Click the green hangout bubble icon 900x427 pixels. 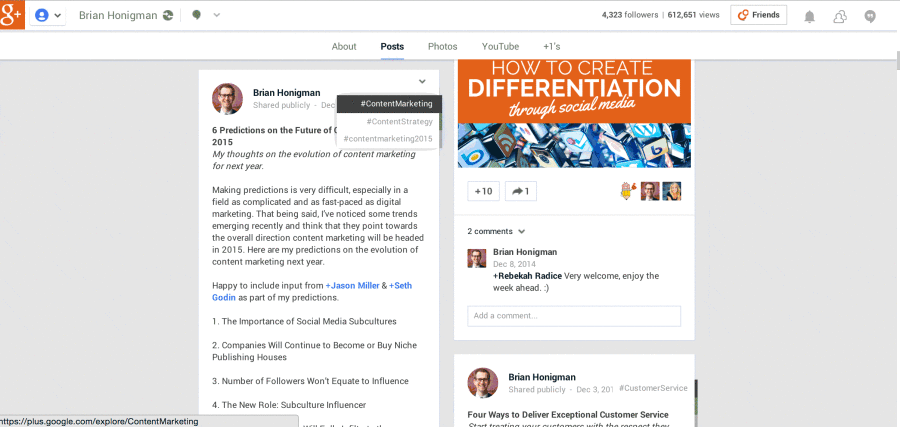pos(196,15)
